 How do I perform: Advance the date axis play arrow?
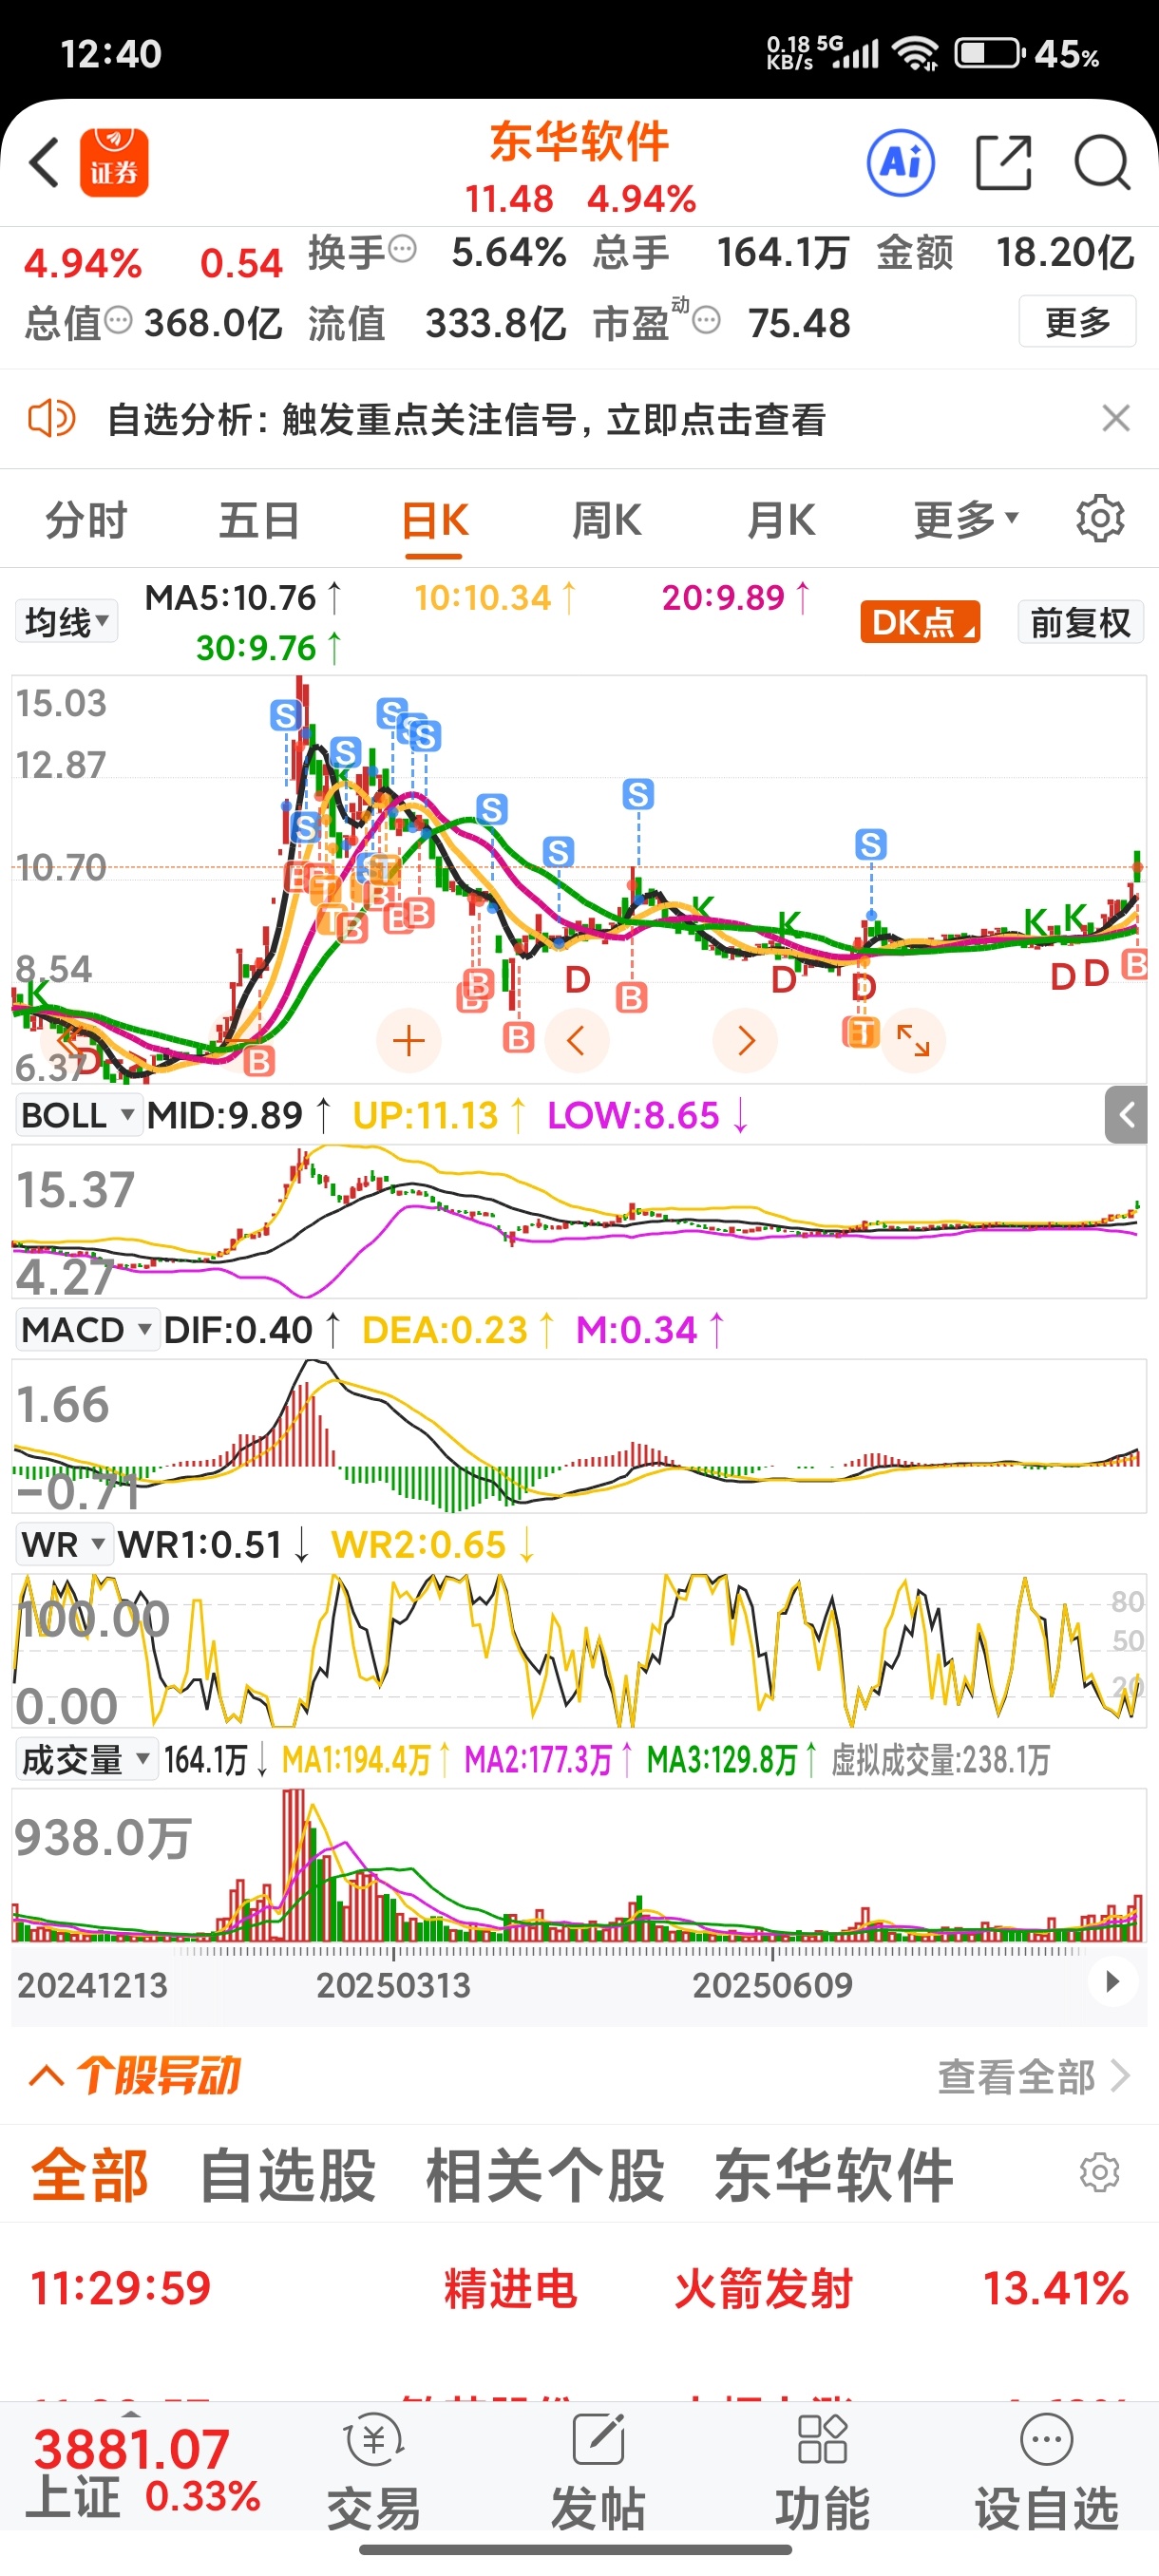[x=1111, y=1982]
